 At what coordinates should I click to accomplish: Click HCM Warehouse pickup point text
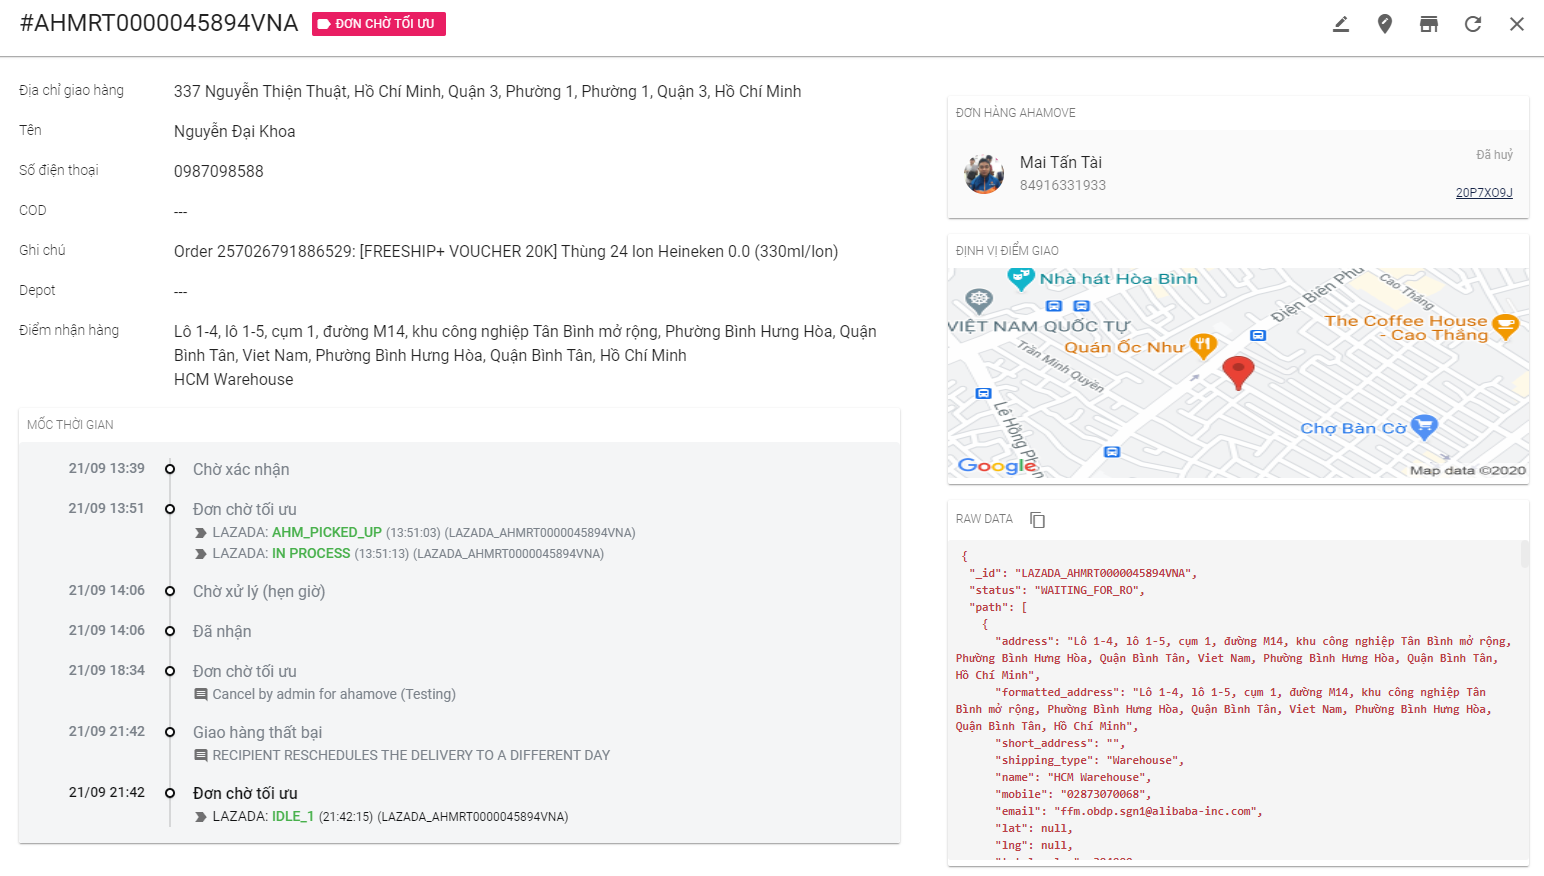234,379
